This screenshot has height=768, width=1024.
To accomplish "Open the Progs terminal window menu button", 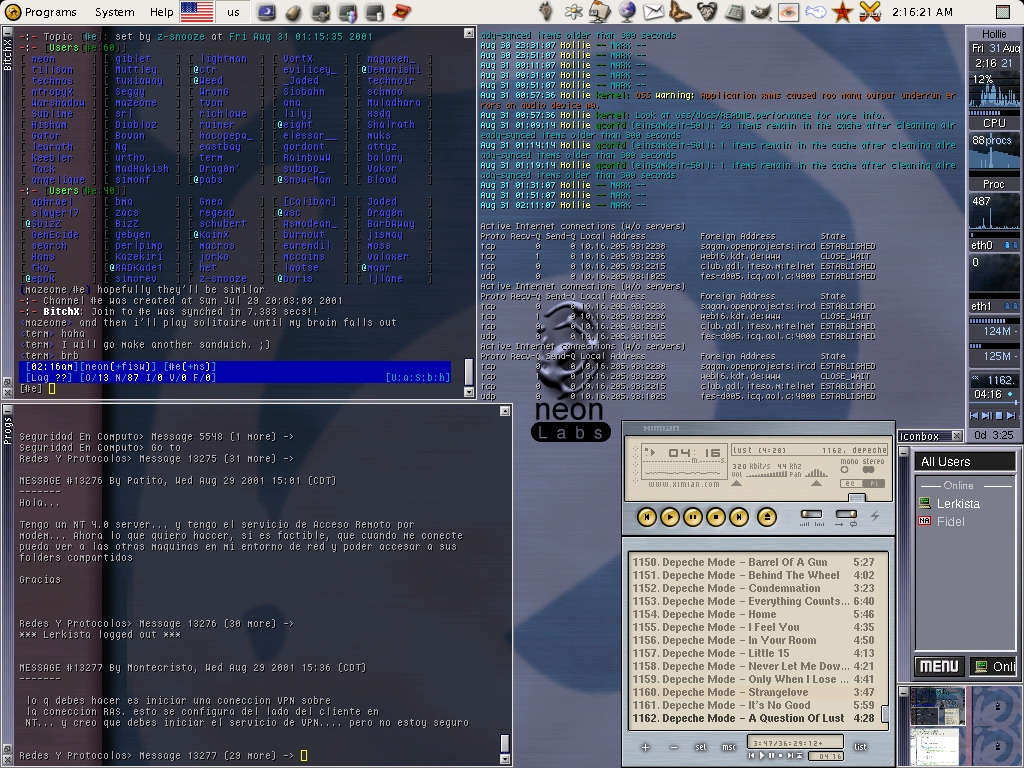I will tap(7, 409).
